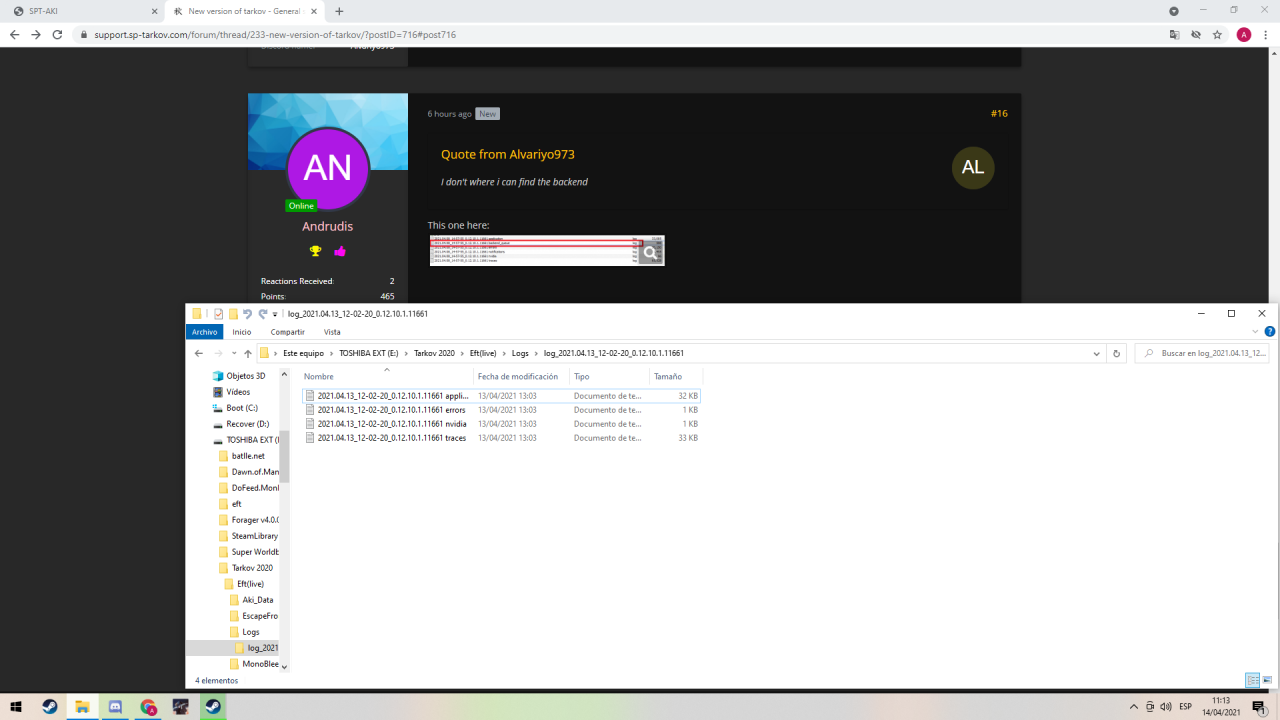1280x720 pixels.
Task: Open Explorer help question mark
Action: tap(1270, 332)
